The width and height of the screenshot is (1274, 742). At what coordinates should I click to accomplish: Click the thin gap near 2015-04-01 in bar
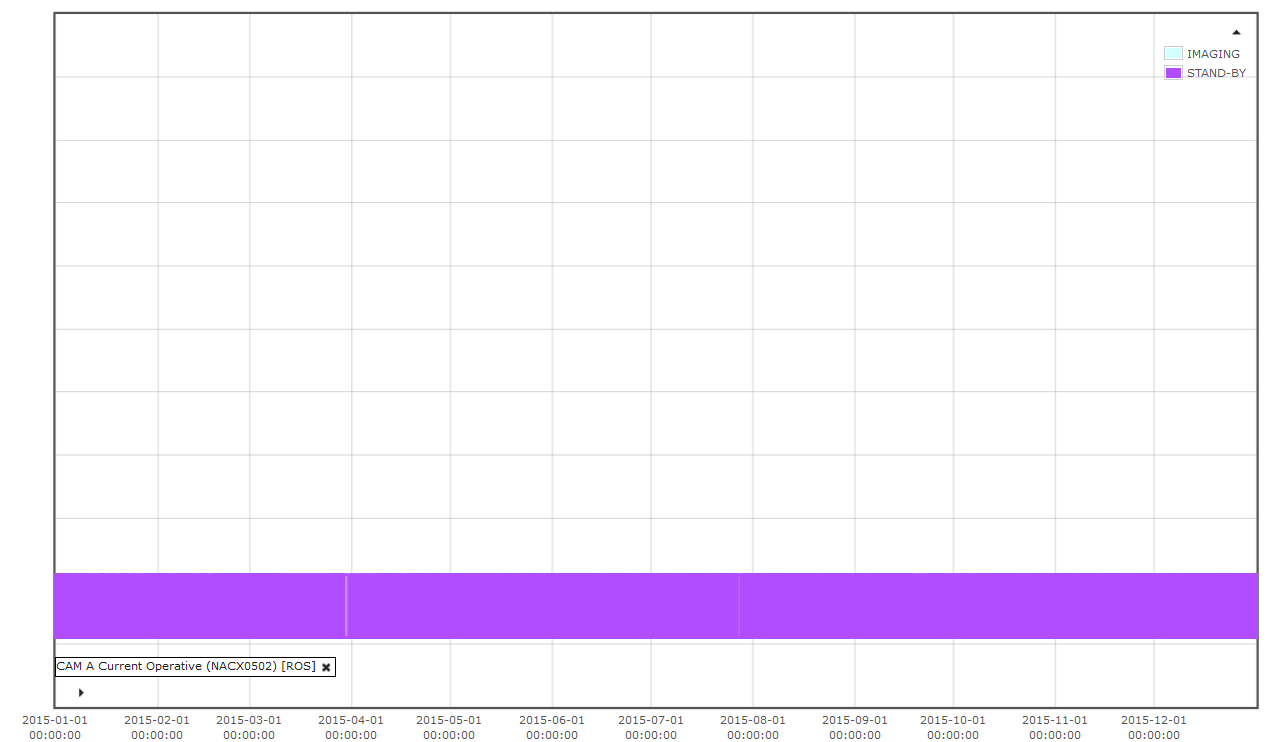pyautogui.click(x=346, y=606)
